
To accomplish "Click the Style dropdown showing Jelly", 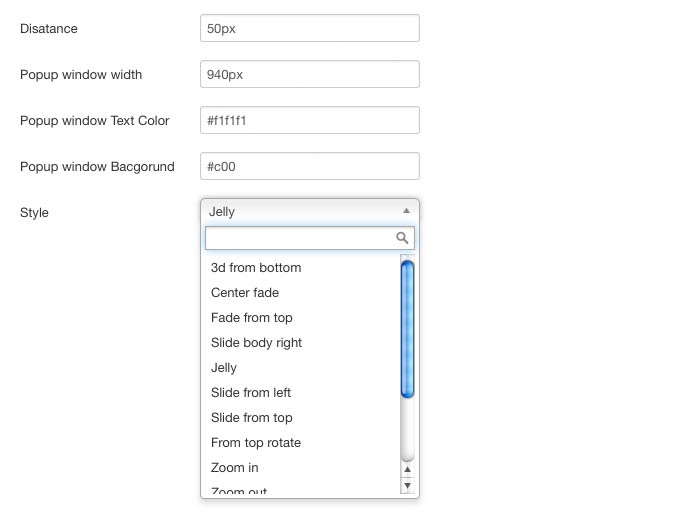I will (300, 211).
